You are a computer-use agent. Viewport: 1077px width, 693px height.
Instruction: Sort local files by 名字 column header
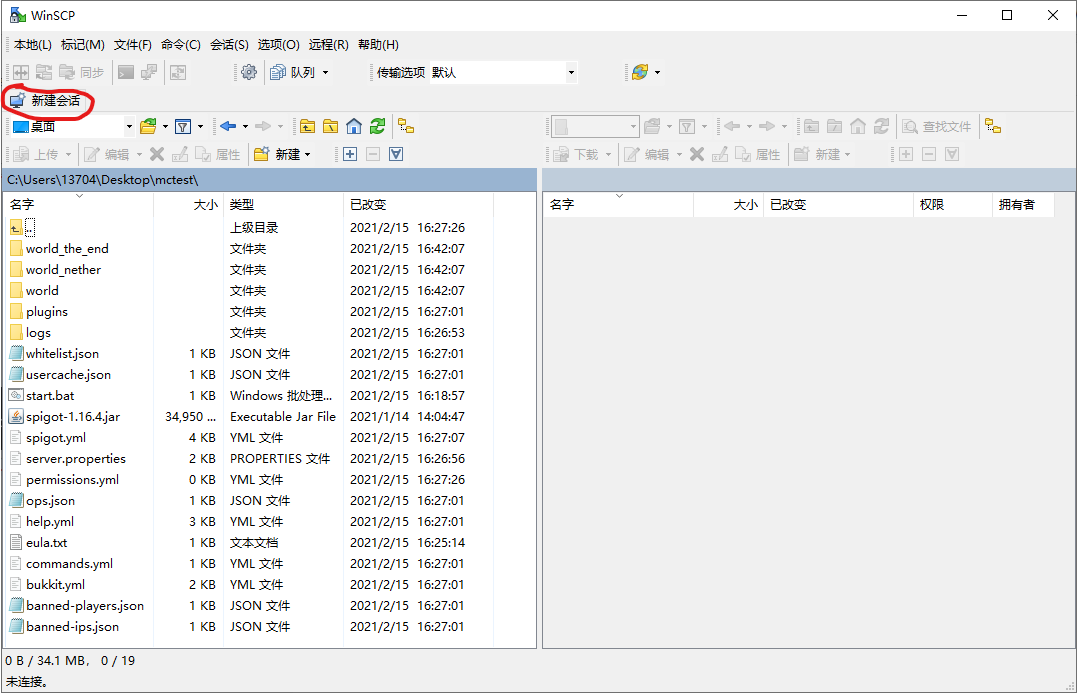pos(79,205)
